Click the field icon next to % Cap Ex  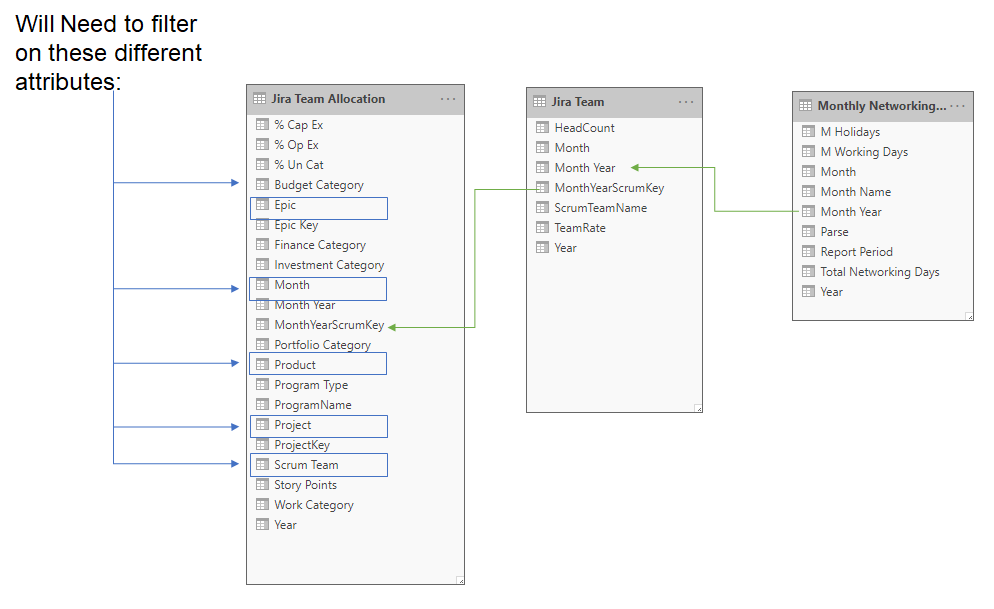click(262, 124)
